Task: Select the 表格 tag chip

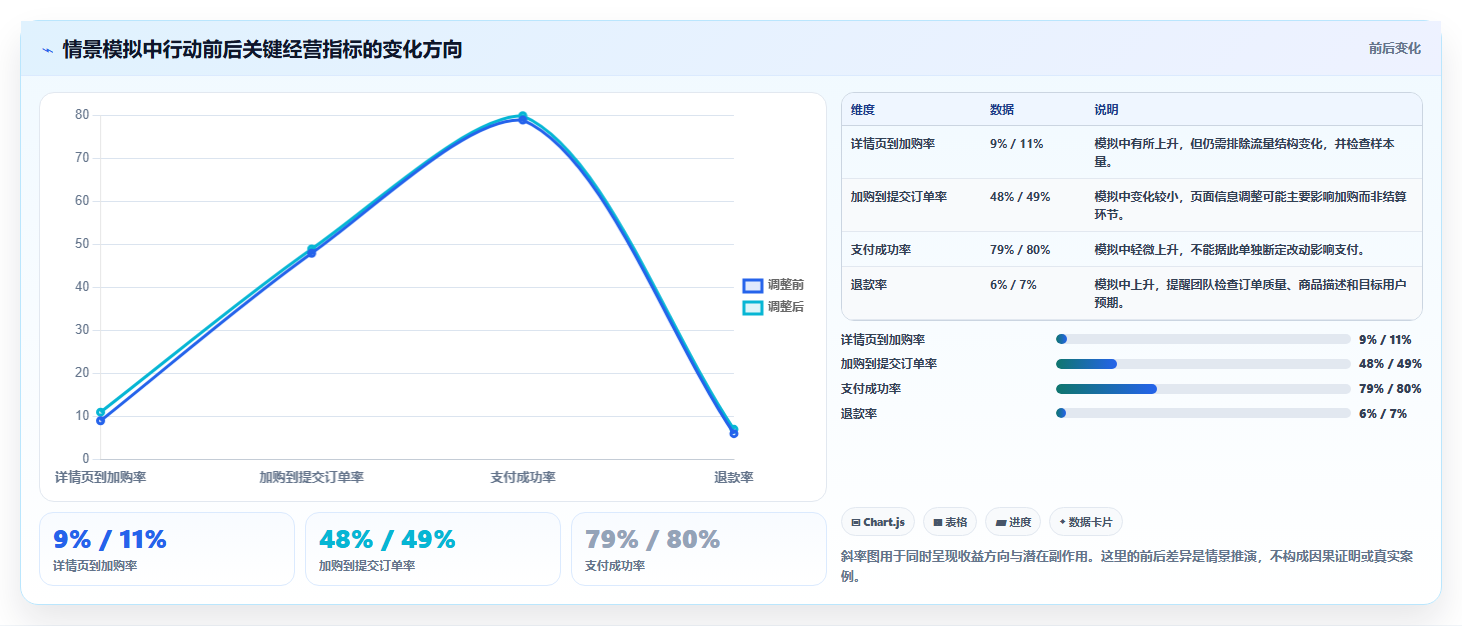Action: (x=950, y=522)
